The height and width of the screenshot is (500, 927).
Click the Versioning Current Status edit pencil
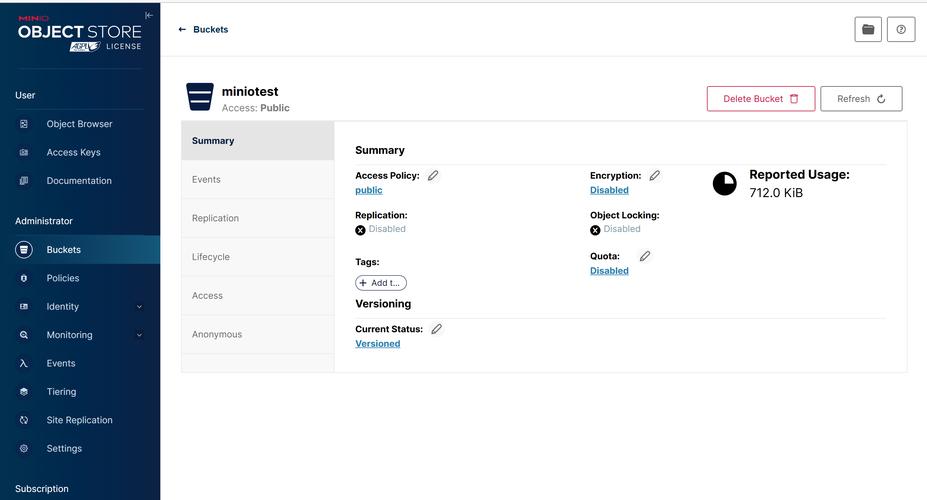click(x=437, y=329)
